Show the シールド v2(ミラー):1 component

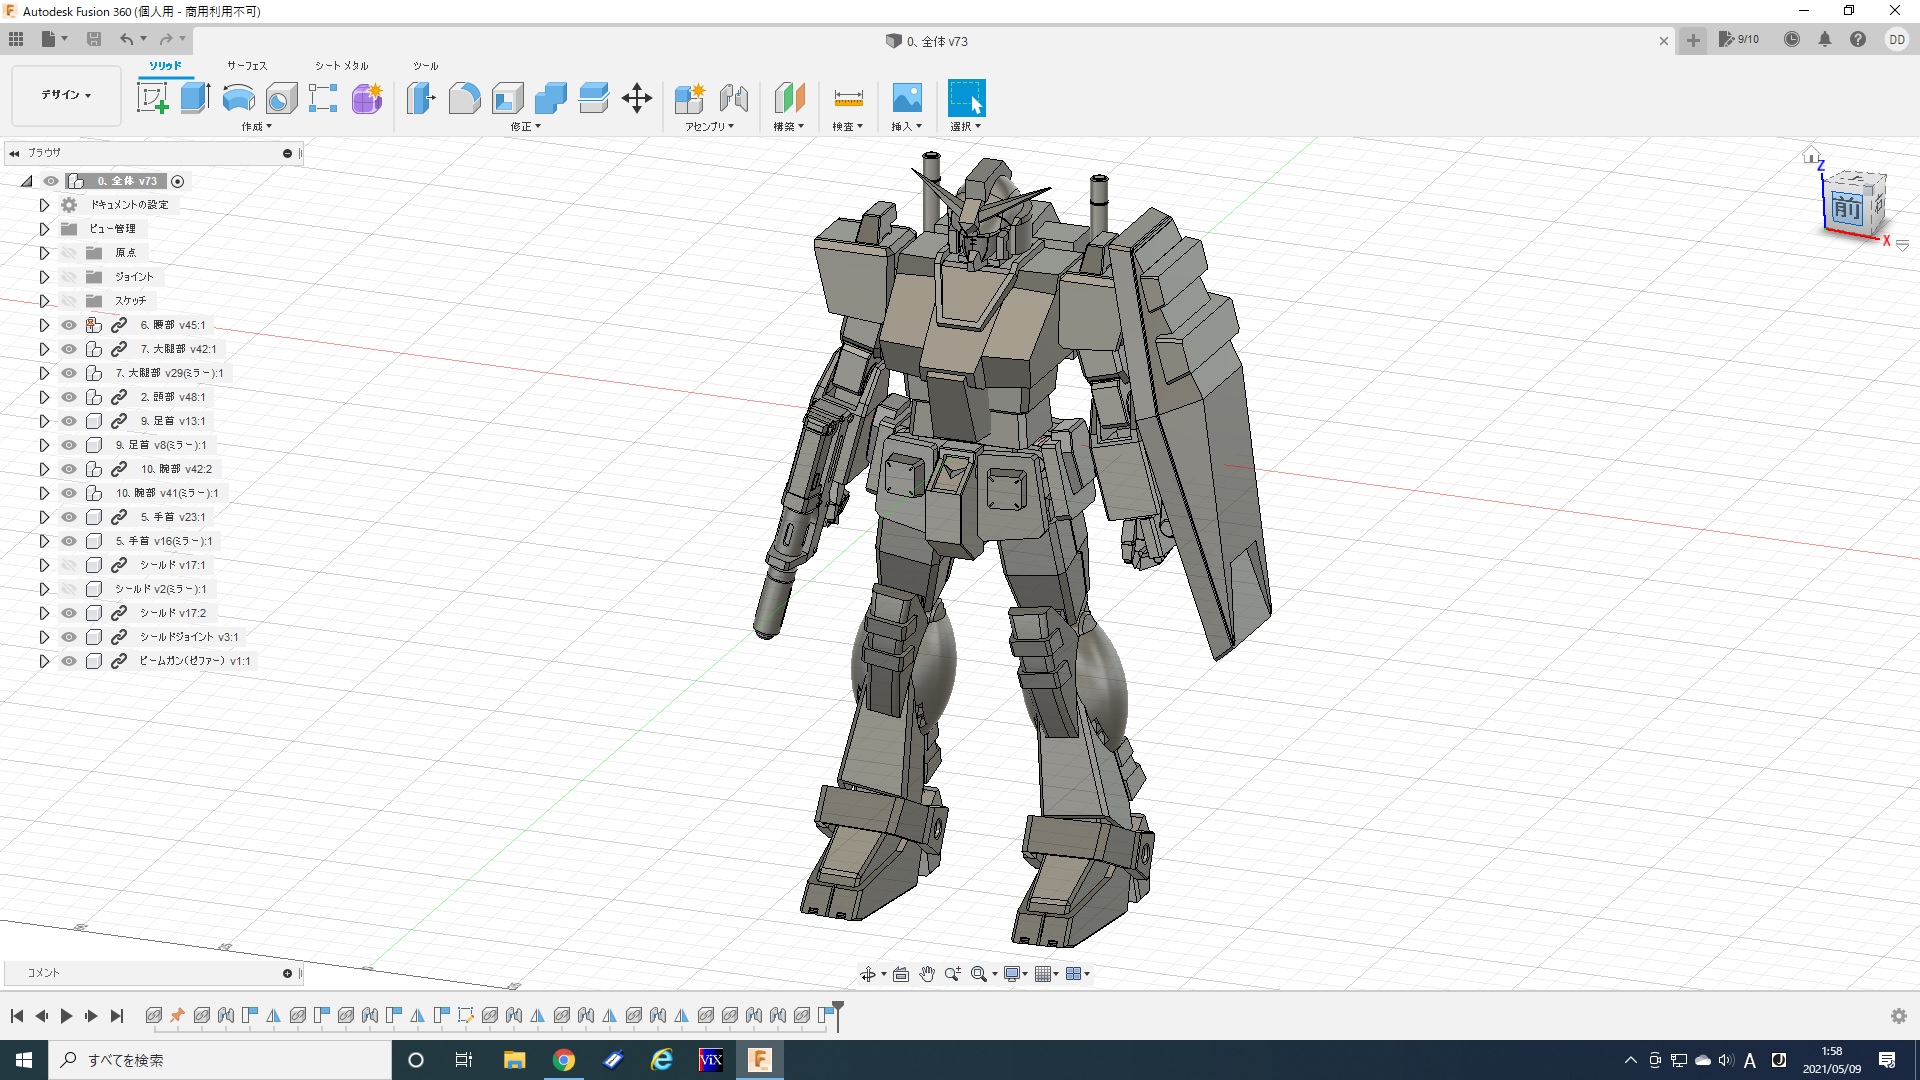tap(69, 589)
